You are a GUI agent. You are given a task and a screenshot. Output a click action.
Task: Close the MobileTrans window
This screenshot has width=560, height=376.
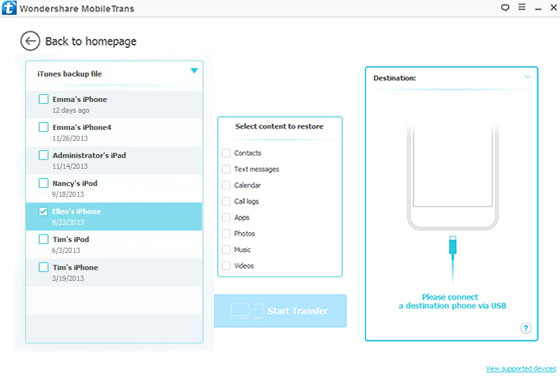tap(553, 7)
